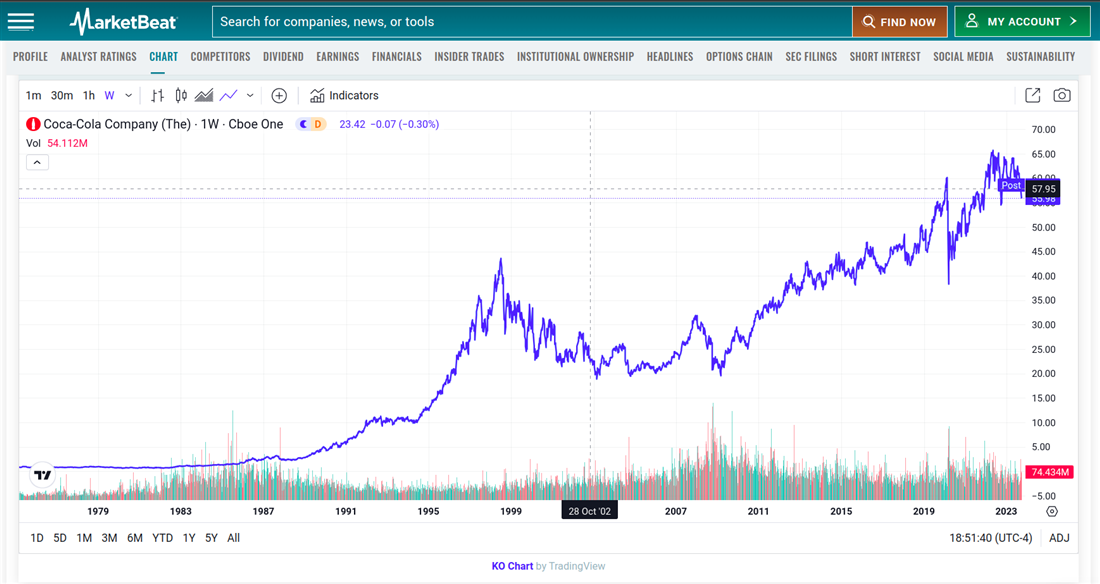Set range to 5Y
Viewport: 1100px width, 584px height.
coord(211,538)
